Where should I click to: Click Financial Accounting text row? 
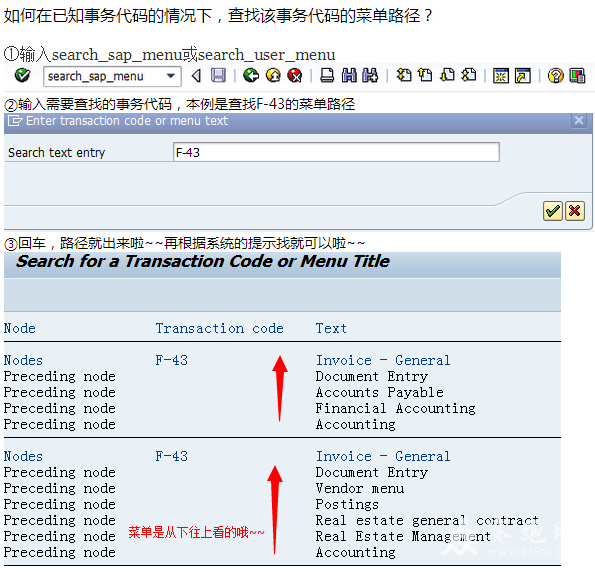pos(396,408)
